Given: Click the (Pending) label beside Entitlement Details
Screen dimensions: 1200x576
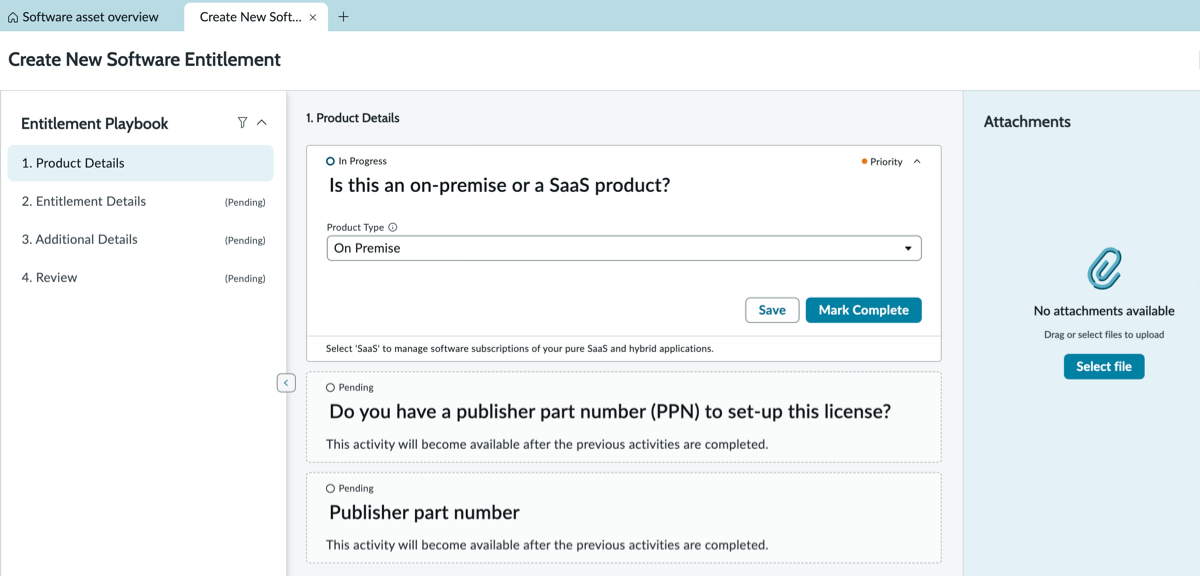Looking at the screenshot, I should click(x=245, y=202).
